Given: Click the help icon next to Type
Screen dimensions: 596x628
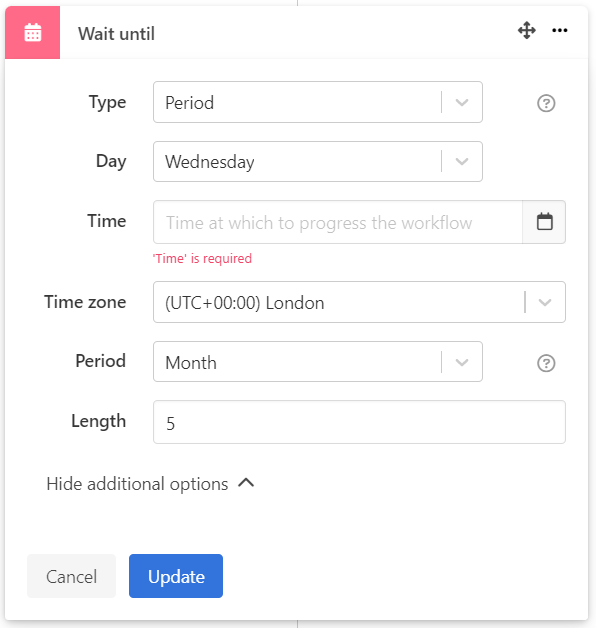Looking at the screenshot, I should pos(546,103).
